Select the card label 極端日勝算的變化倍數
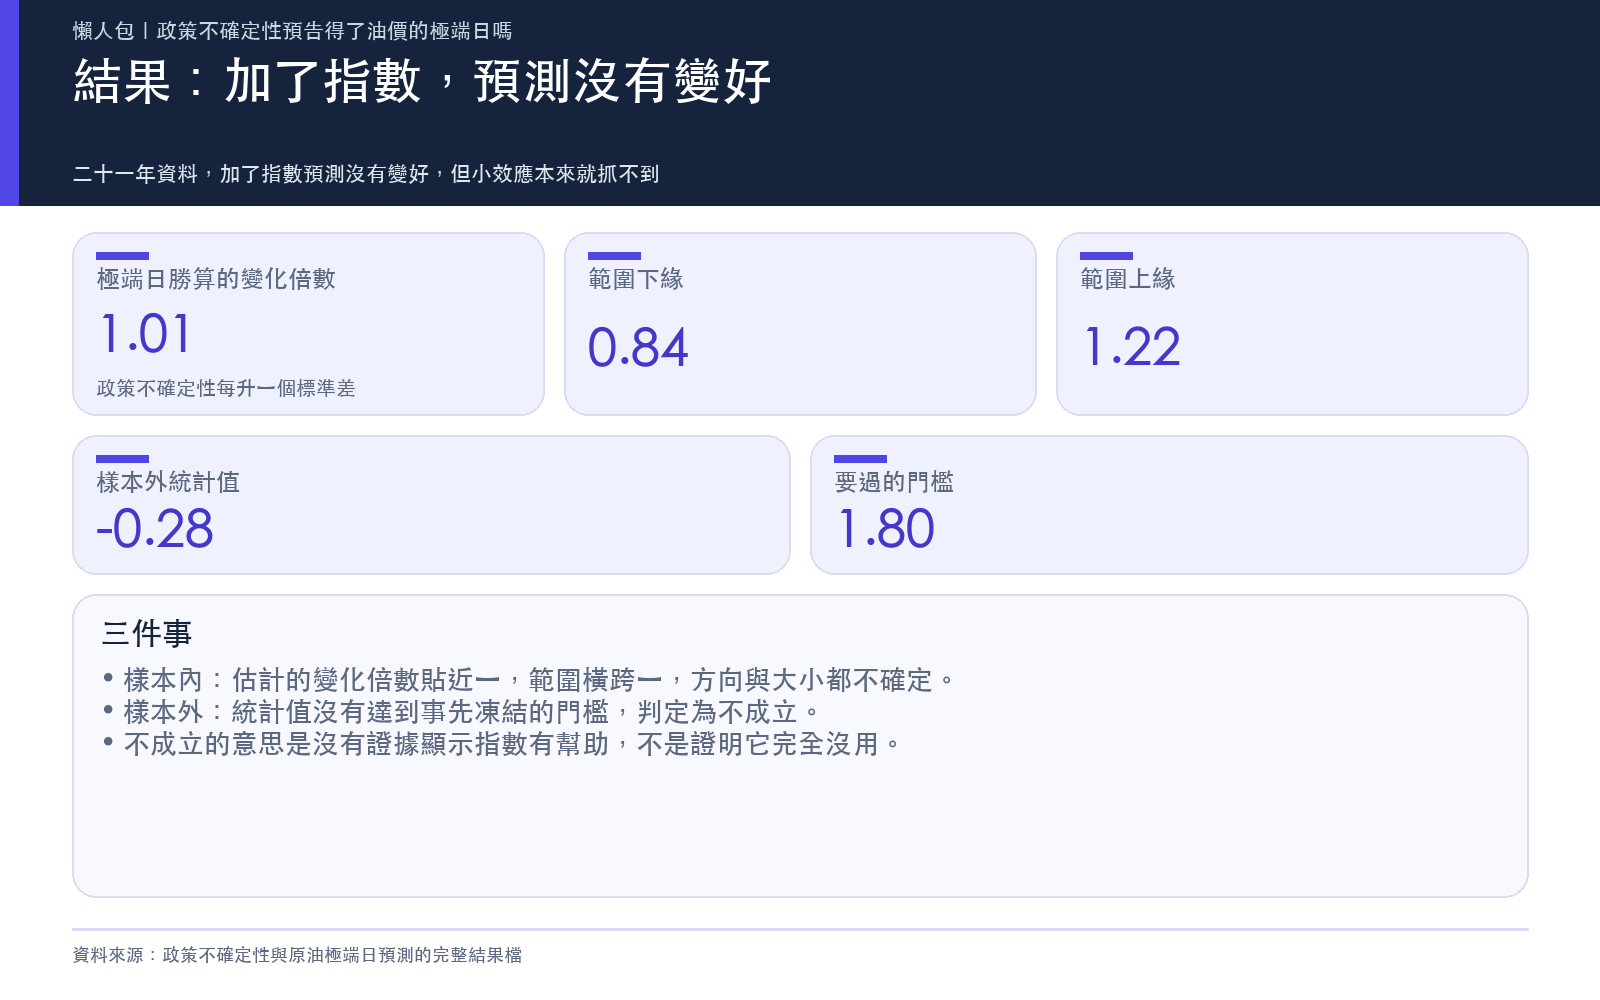The width and height of the screenshot is (1600, 1000). pyautogui.click(x=216, y=279)
